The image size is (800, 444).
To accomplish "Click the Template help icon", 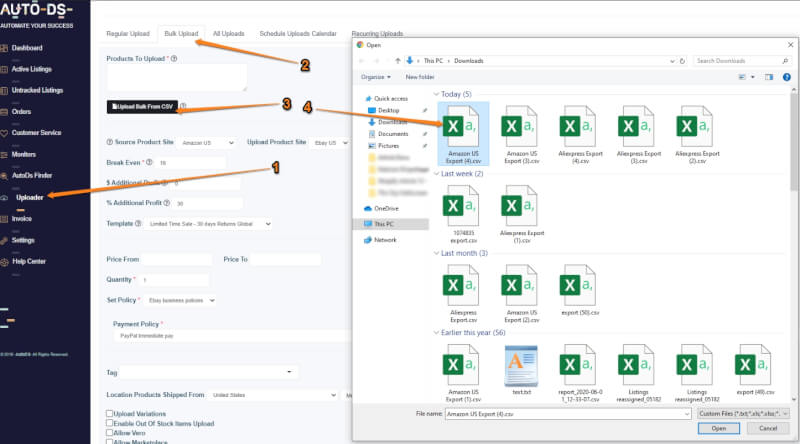I will 138,224.
